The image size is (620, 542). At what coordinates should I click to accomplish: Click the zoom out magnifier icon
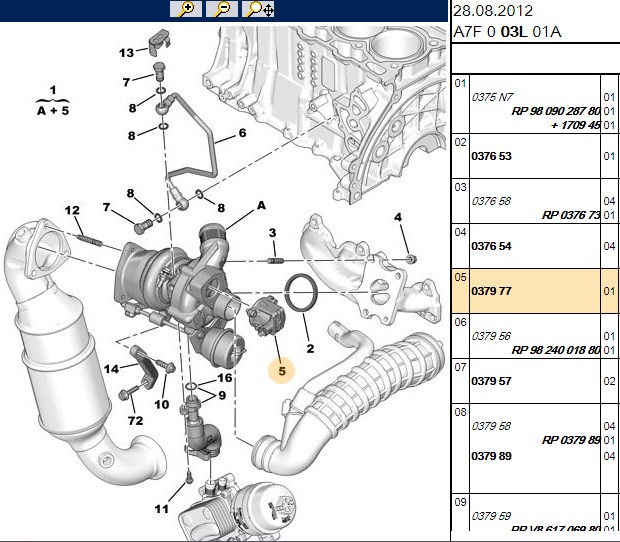(222, 9)
